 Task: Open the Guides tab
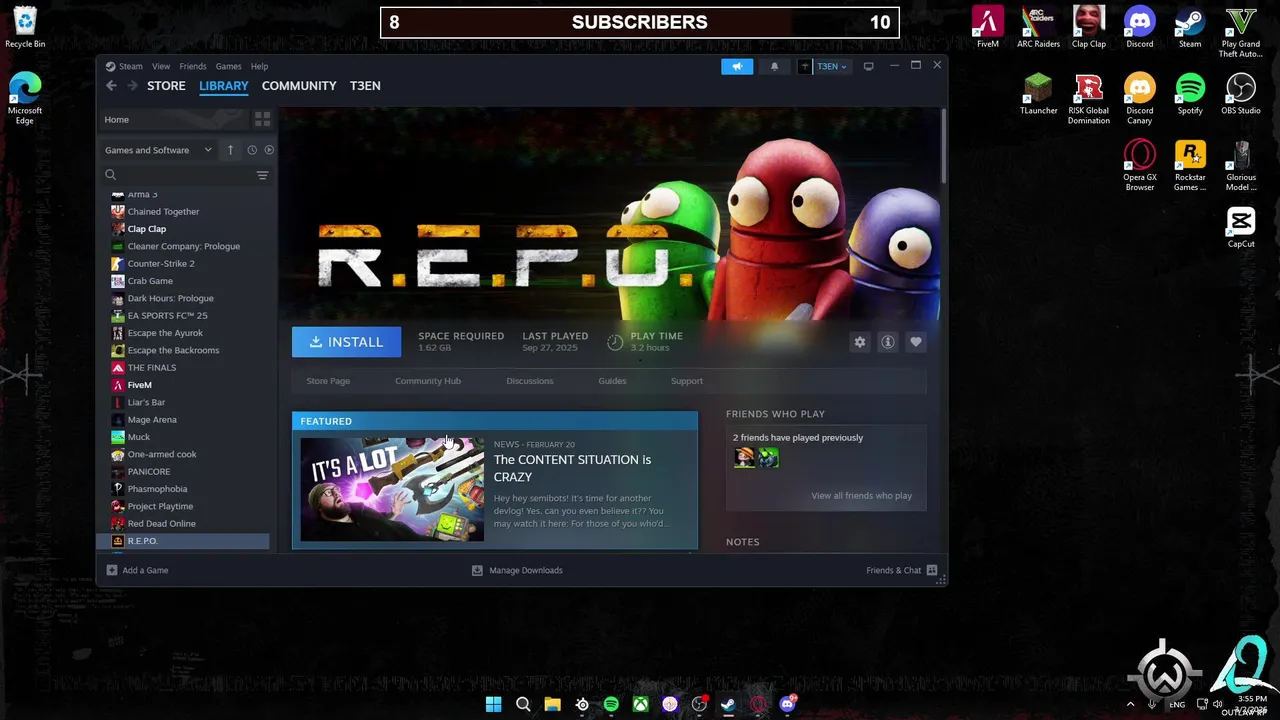click(x=612, y=381)
